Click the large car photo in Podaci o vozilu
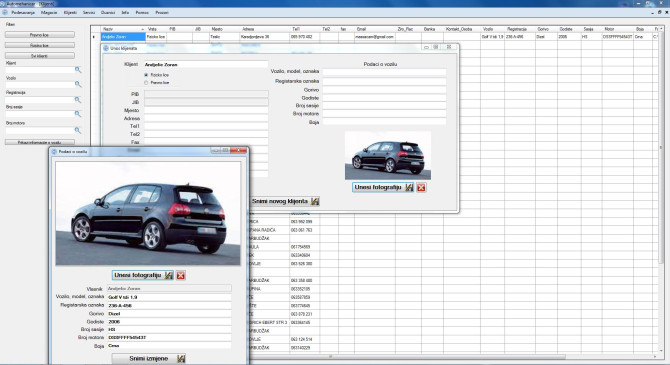The height and width of the screenshot is (365, 670). click(x=148, y=213)
